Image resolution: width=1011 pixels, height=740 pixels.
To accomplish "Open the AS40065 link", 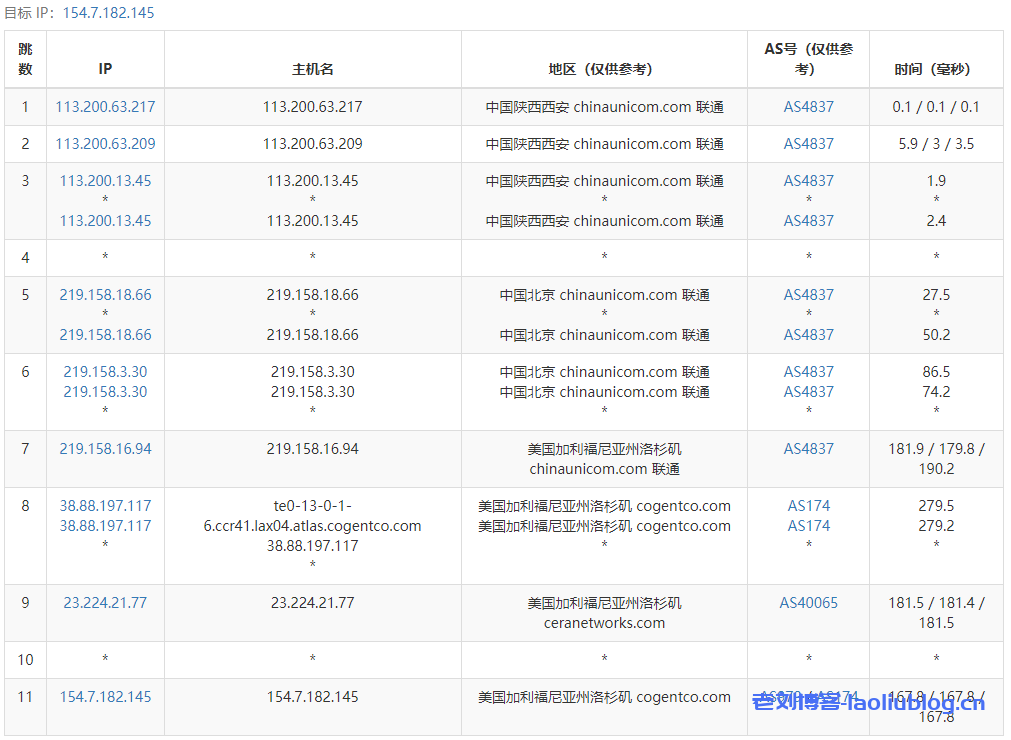I will 808,603.
